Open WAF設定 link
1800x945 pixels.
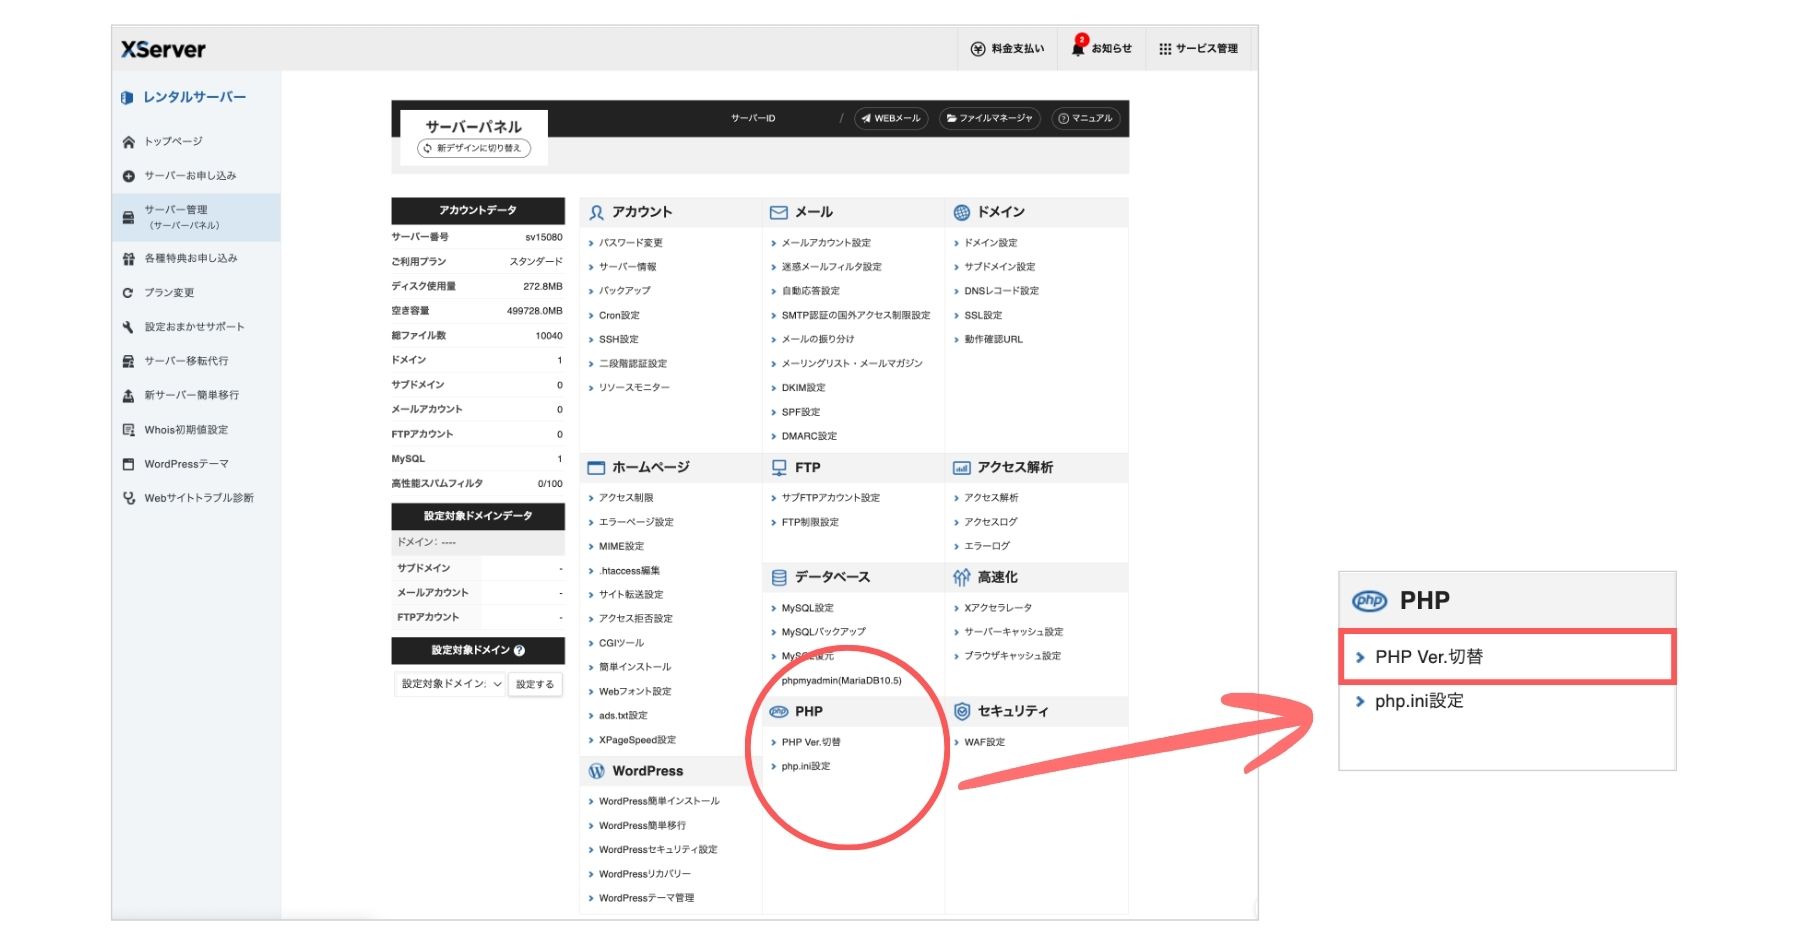click(984, 743)
